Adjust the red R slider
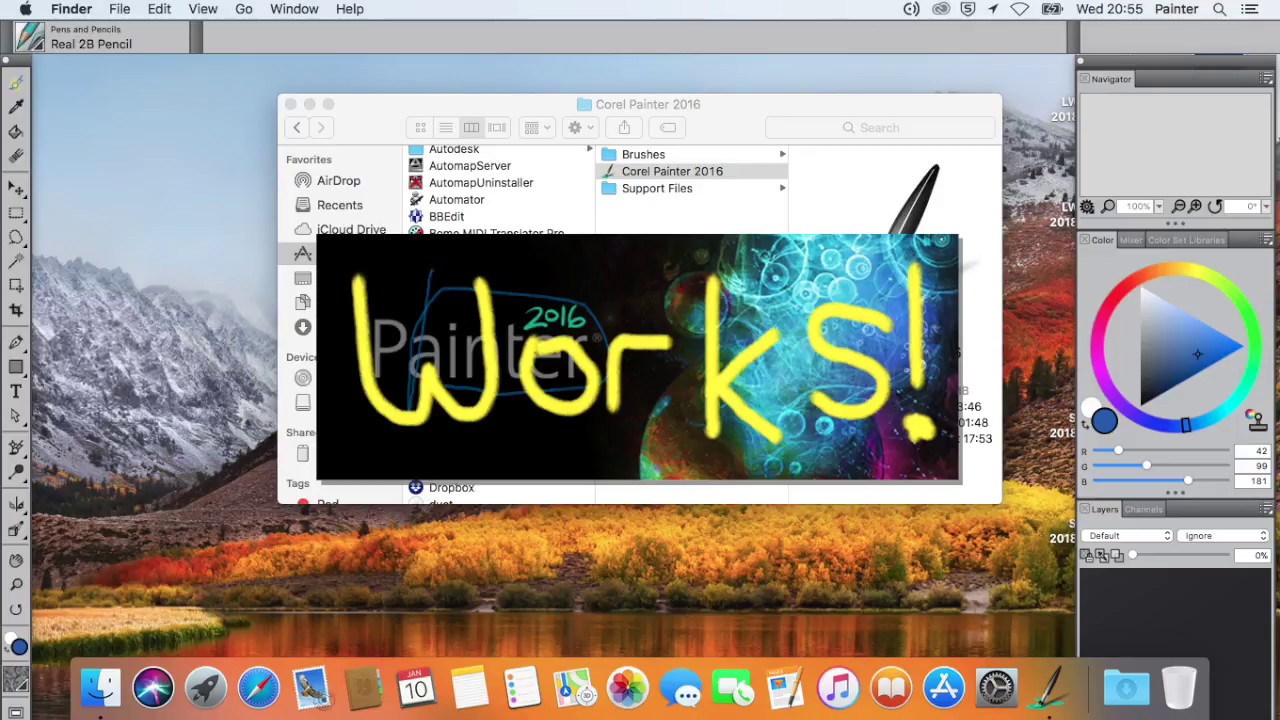 click(1160, 451)
